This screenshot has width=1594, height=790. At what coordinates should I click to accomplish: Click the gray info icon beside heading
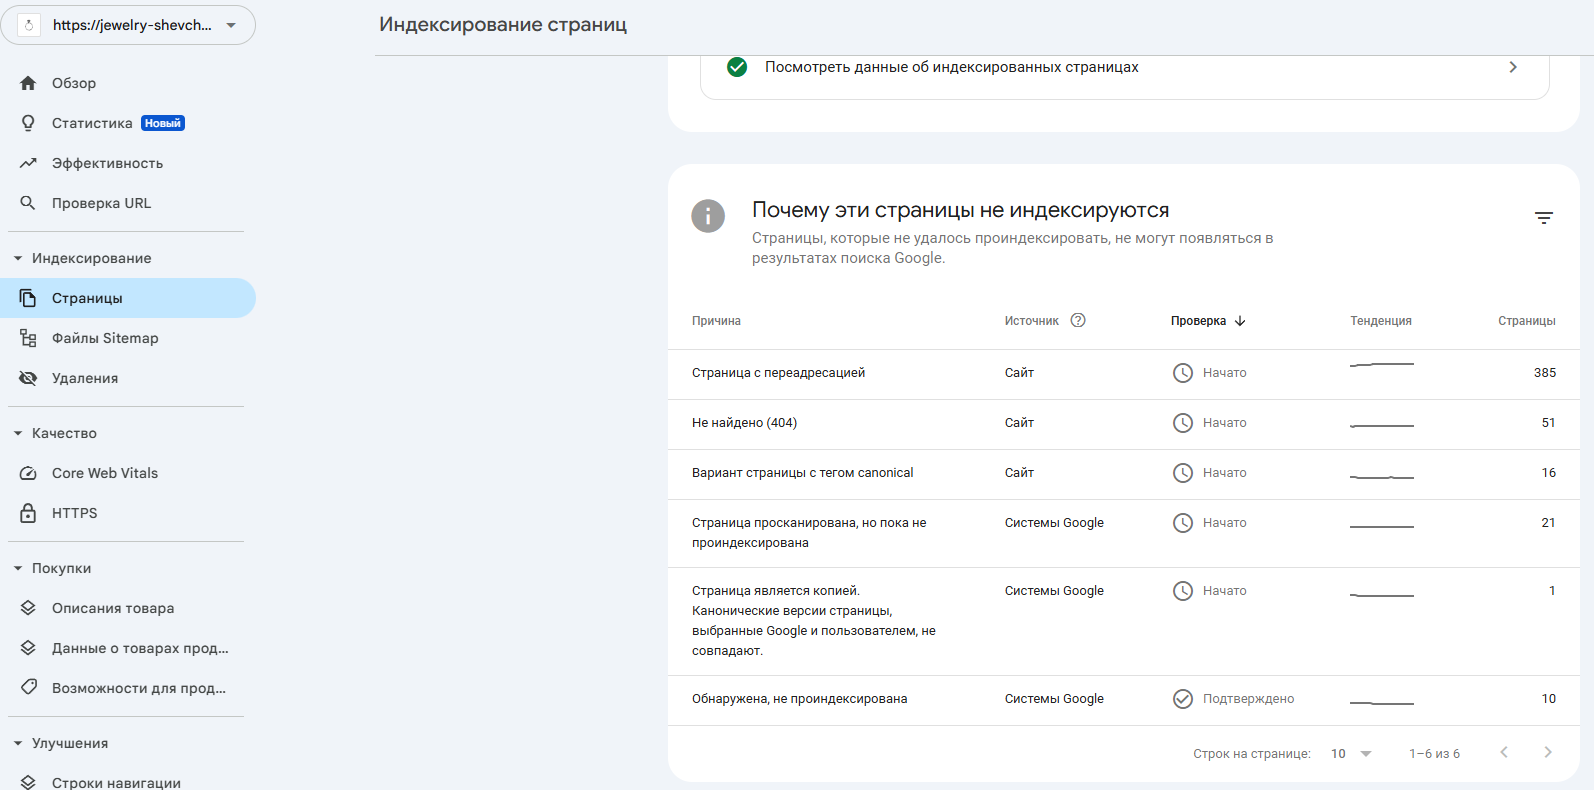click(x=708, y=216)
